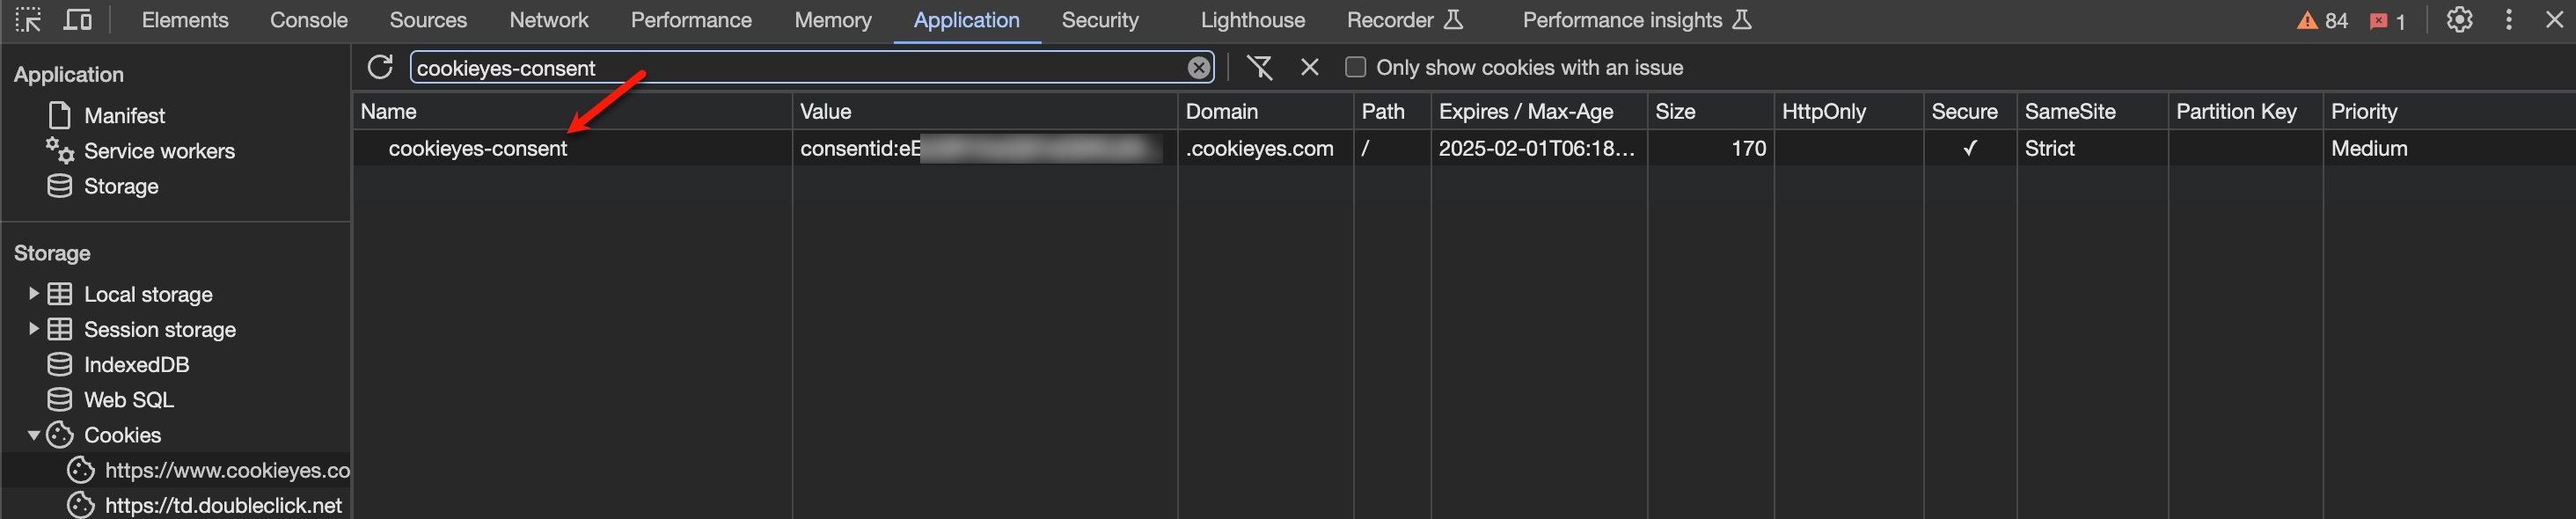Click the clear filtered cookies icon
Screen dimensions: 2576x519
(1259, 67)
